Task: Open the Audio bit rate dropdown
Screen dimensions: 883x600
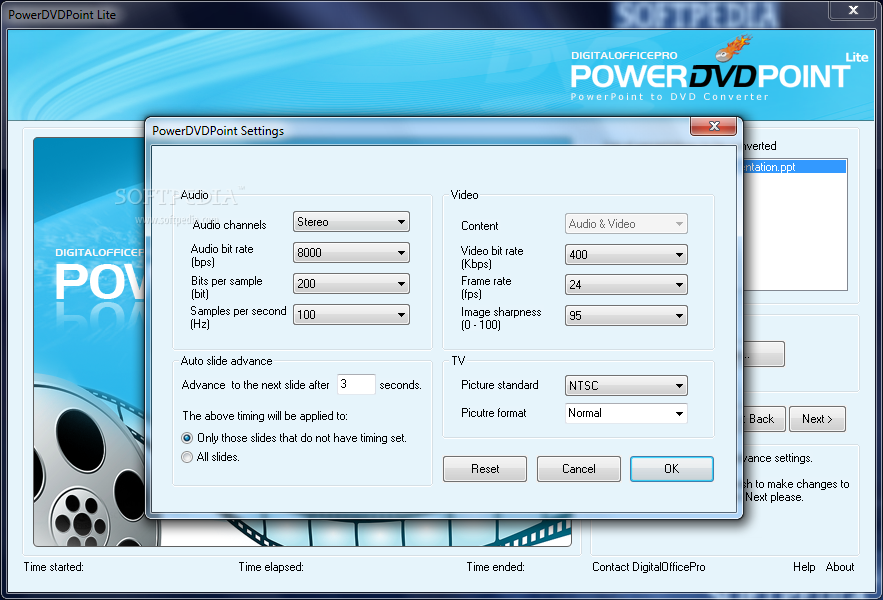Action: click(x=351, y=252)
